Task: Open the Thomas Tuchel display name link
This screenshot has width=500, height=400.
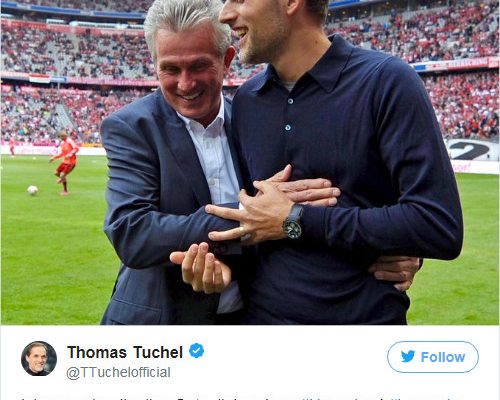Action: click(125, 352)
